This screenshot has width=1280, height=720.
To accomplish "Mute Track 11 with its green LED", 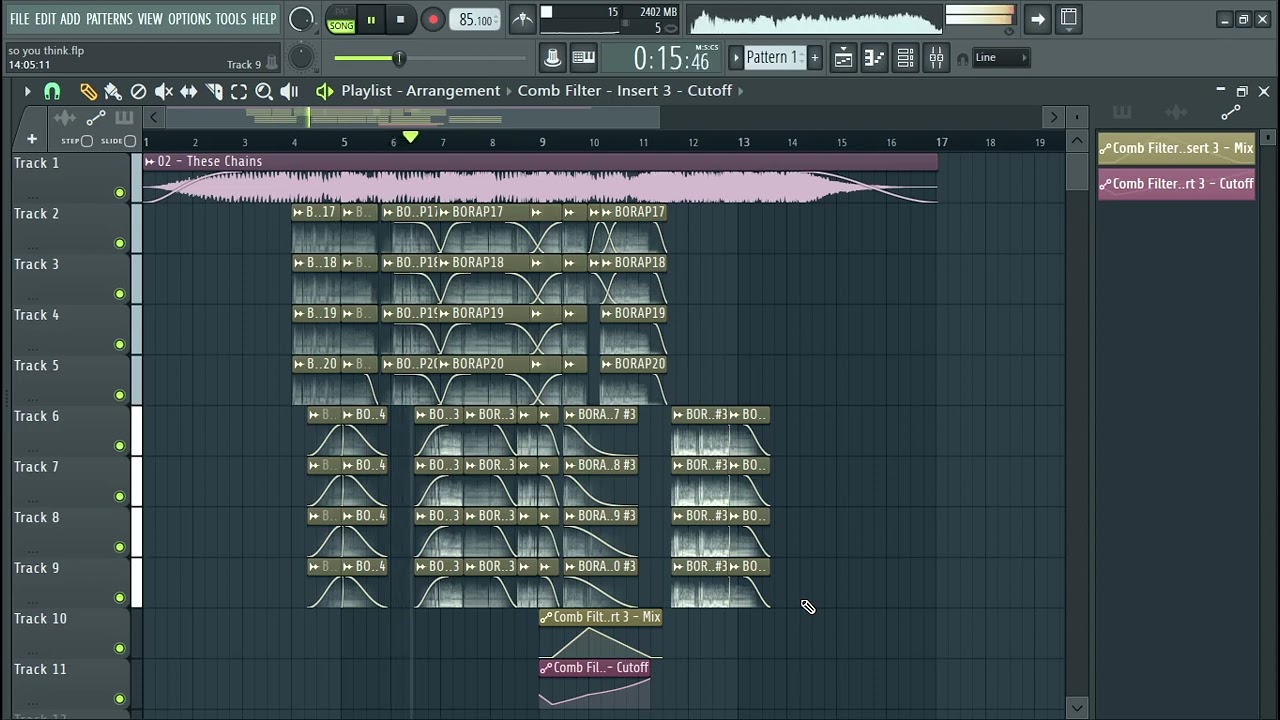I will [120, 699].
